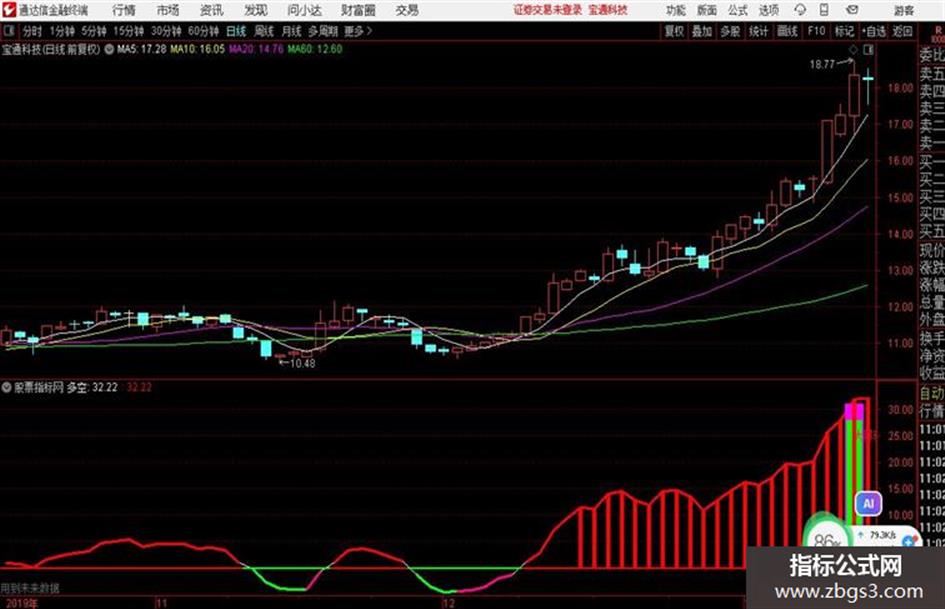The width and height of the screenshot is (945, 609).
Task: Click the 证券交易未登录 login link
Action: (x=548, y=10)
